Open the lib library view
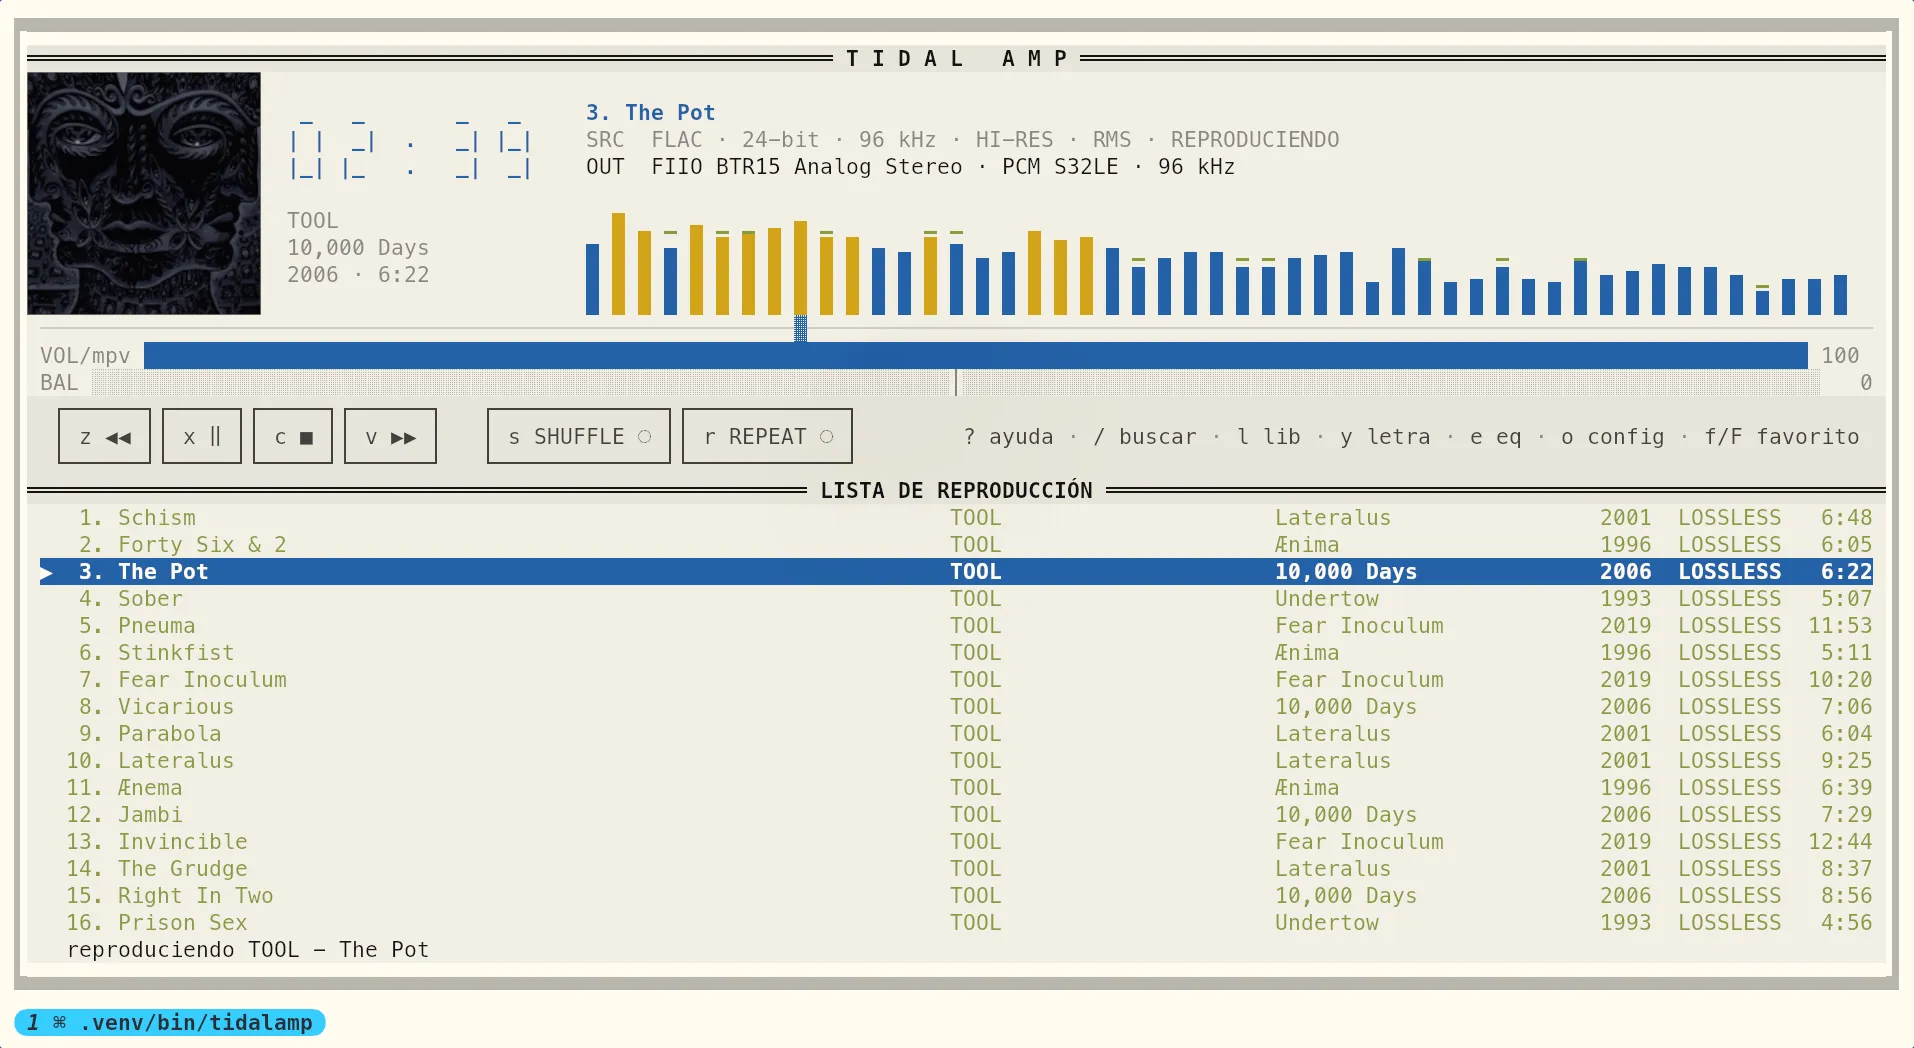The width and height of the screenshot is (1914, 1048). coord(1269,437)
